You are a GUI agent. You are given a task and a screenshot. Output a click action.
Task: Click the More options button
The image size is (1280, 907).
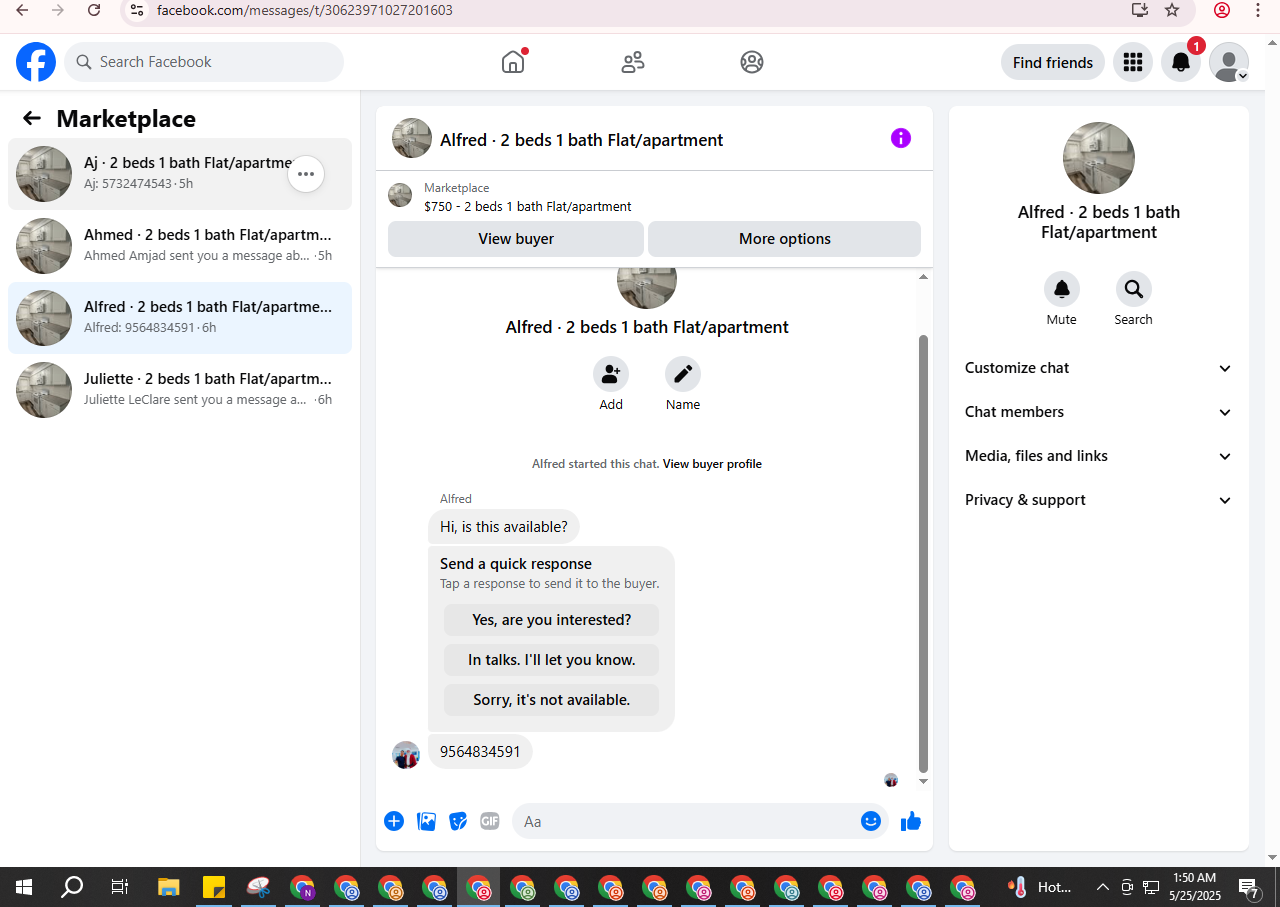point(785,239)
